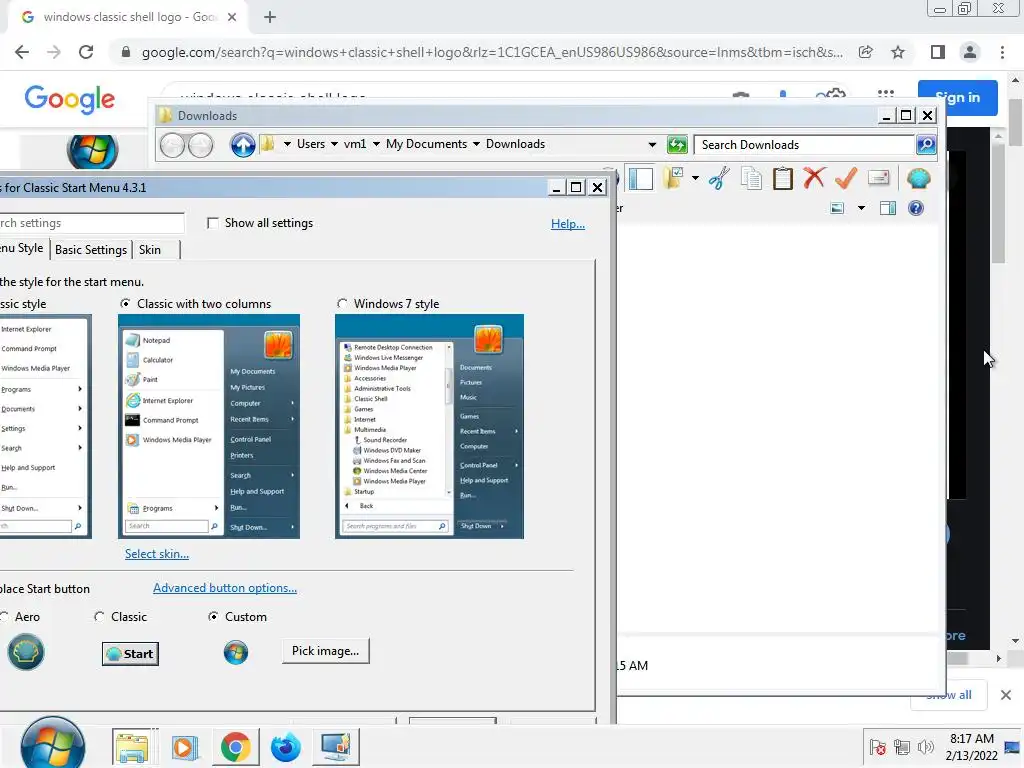Open the Folder Options toolbar icon
The height and width of the screenshot is (768, 1024).
click(673, 178)
